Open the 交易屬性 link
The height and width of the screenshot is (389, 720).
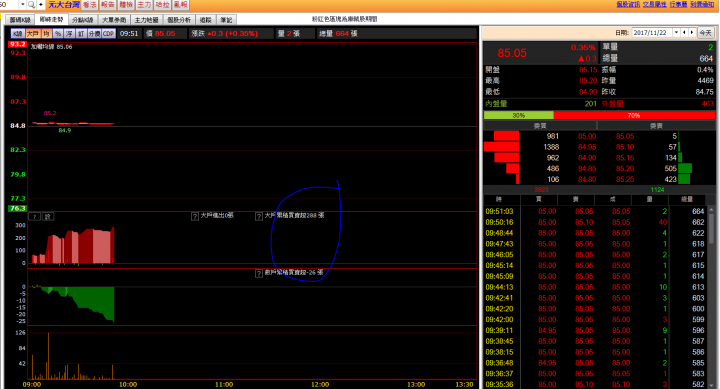coord(654,4)
